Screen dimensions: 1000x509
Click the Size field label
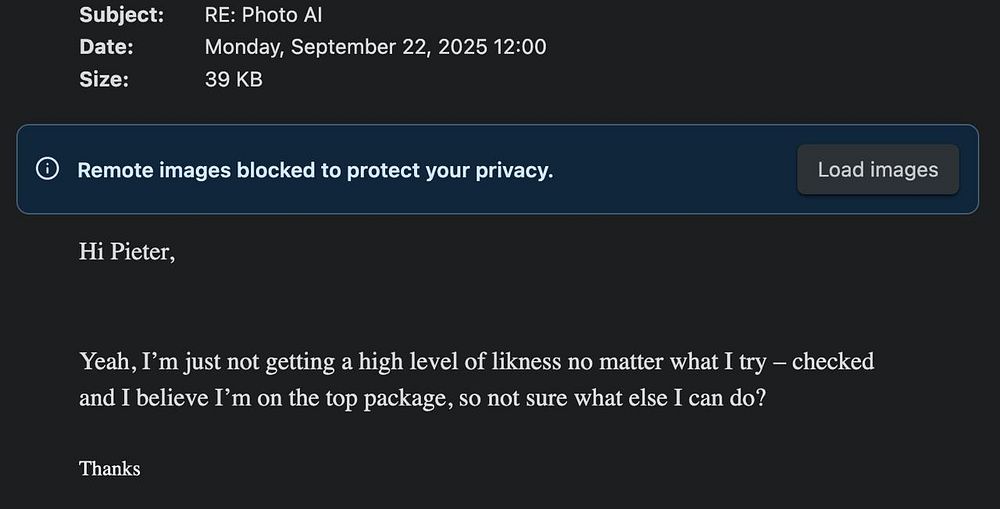coord(104,79)
